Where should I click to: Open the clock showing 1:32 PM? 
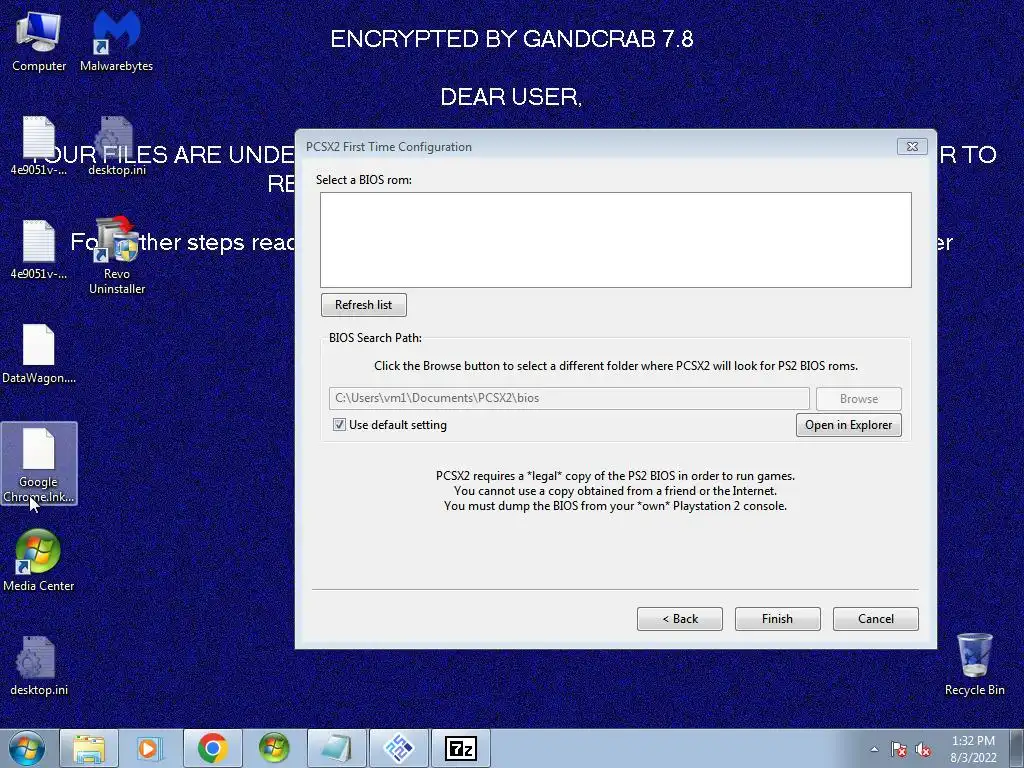click(x=973, y=749)
